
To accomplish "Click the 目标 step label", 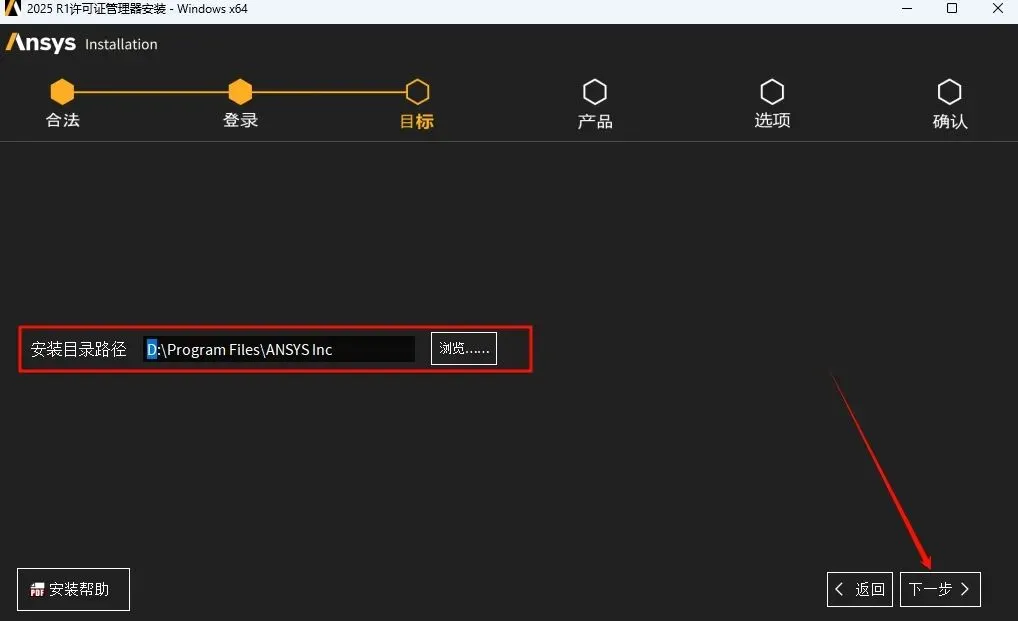I will point(417,121).
